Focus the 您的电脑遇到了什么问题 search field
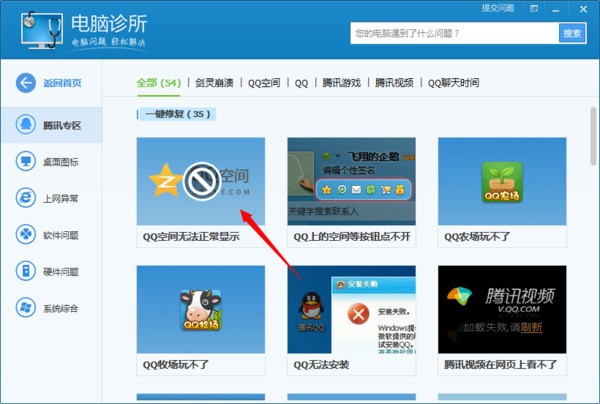 pos(455,33)
